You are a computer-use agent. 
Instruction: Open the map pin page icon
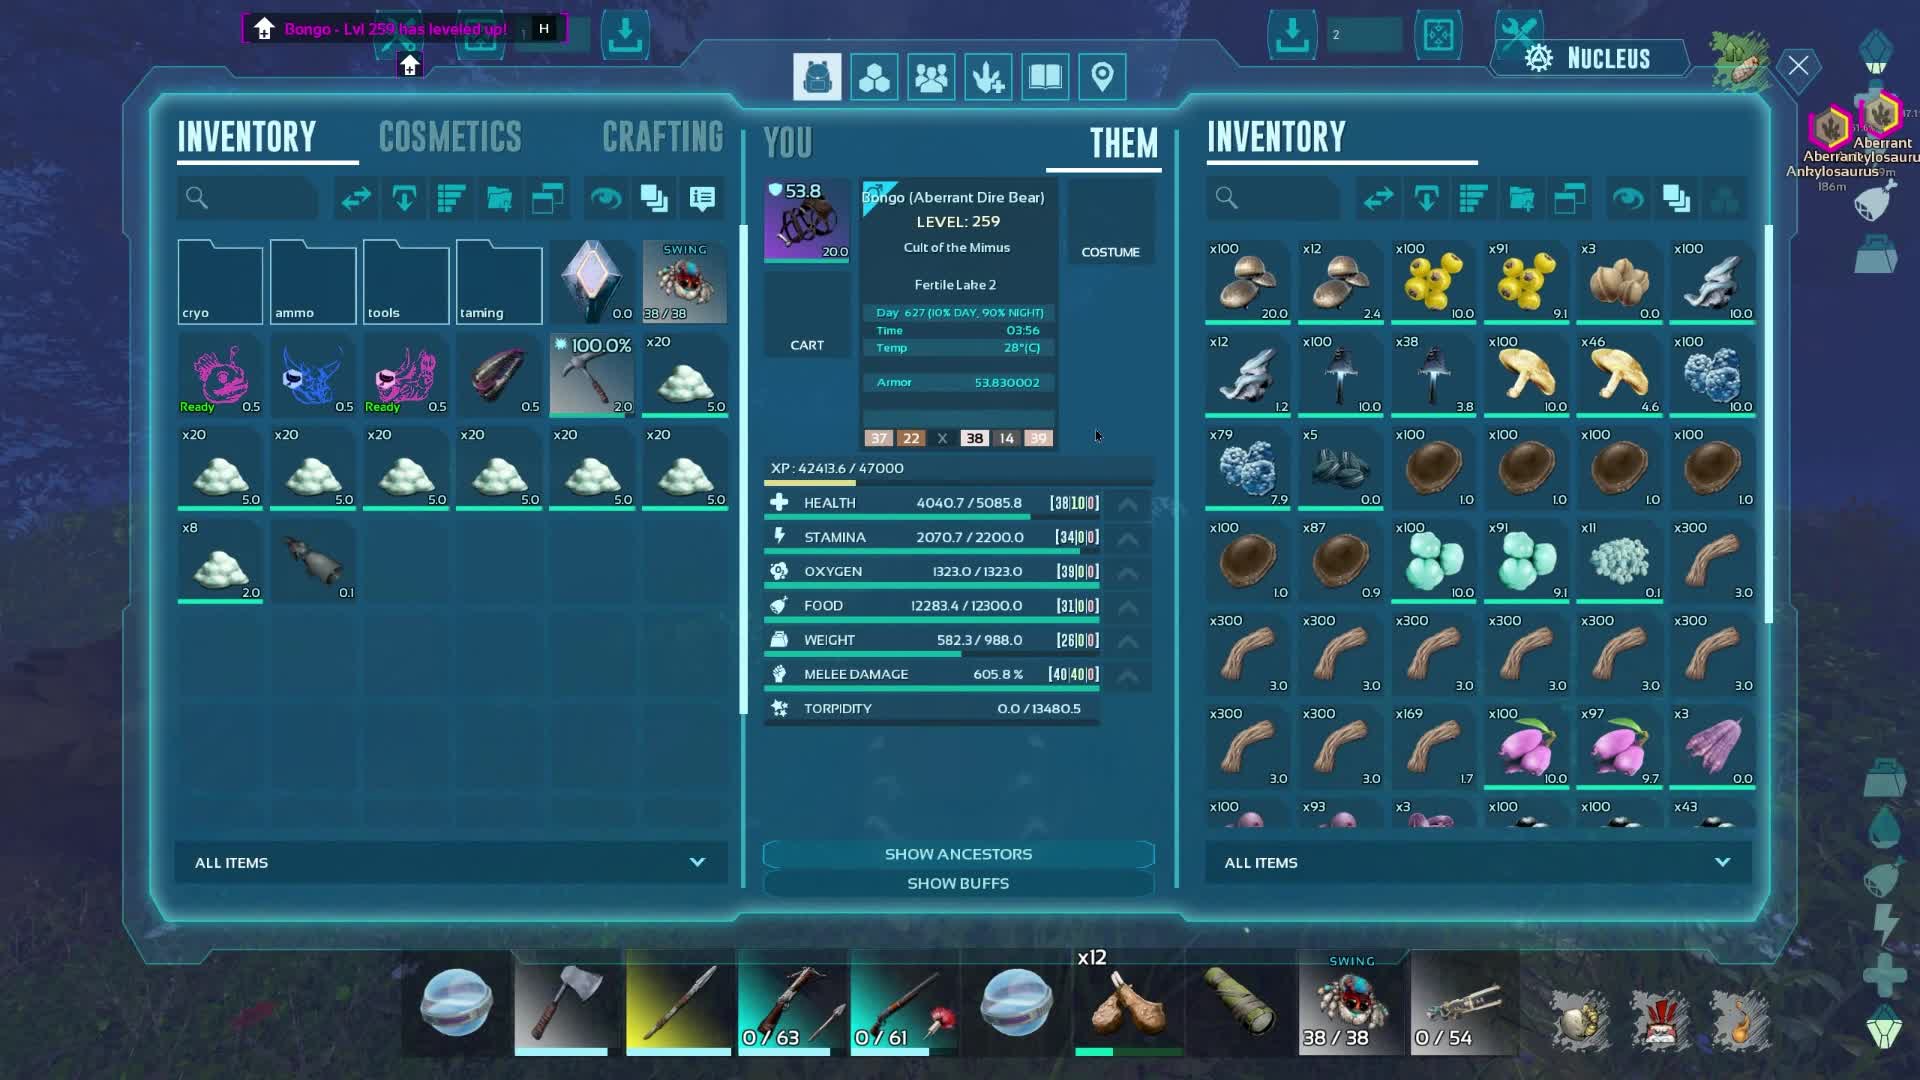tap(1102, 77)
